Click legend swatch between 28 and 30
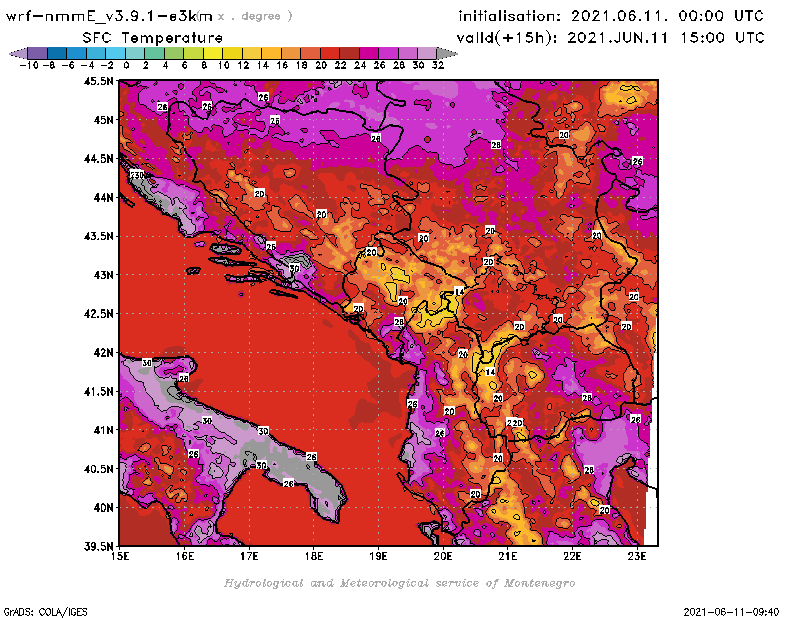Image resolution: width=800 pixels, height=618 pixels. (x=408, y=53)
